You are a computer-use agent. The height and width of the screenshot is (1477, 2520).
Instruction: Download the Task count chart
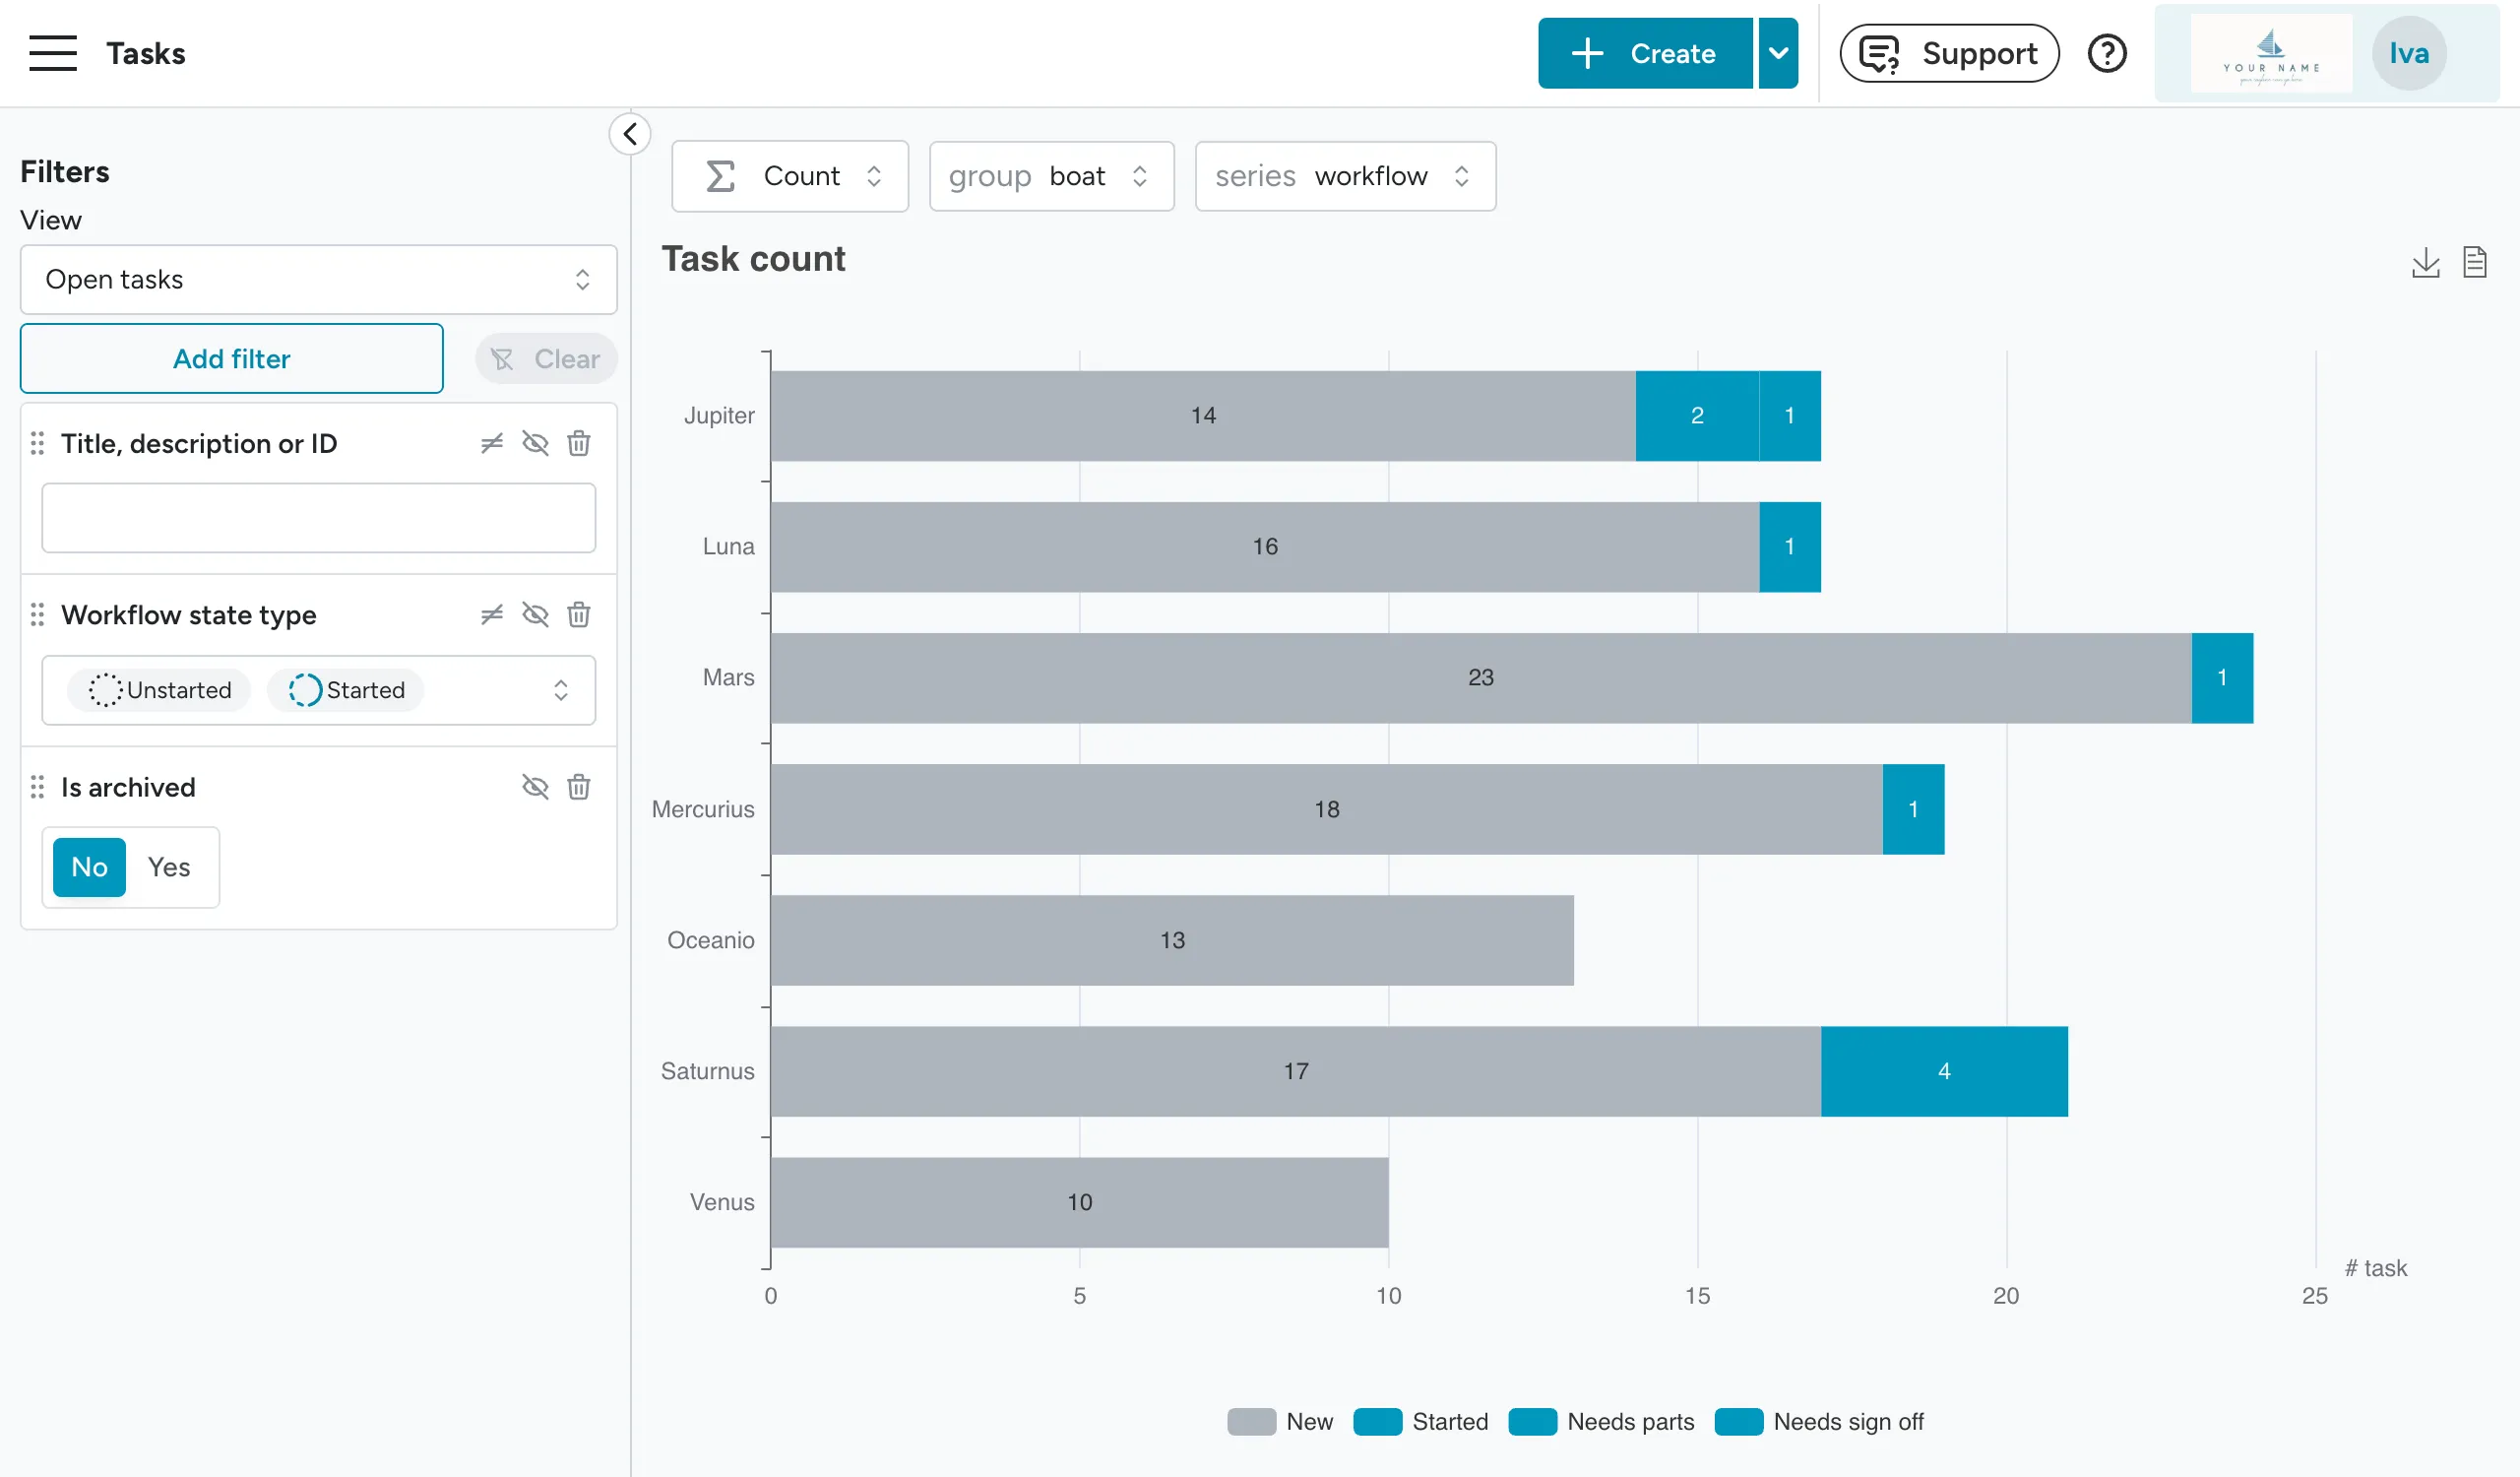point(2425,262)
